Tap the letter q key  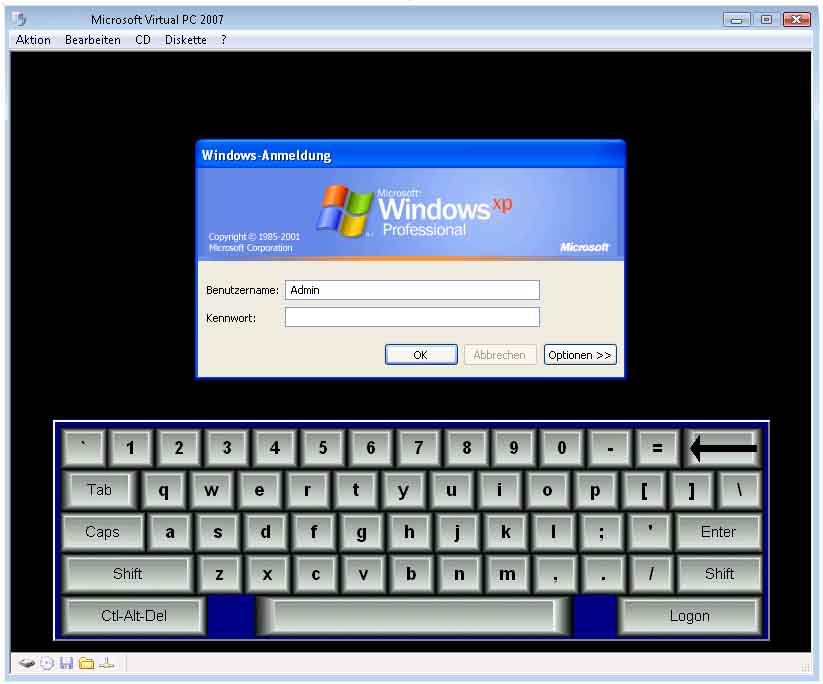point(164,490)
